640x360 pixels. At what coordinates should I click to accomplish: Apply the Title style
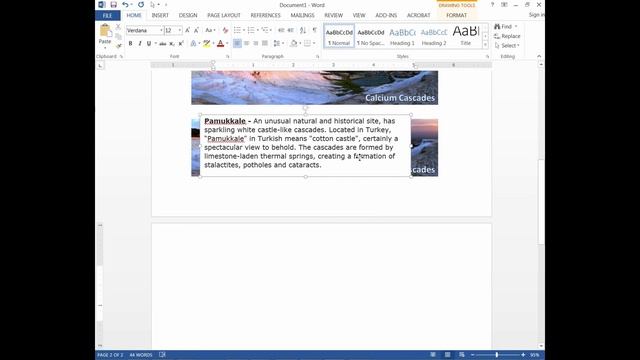pos(466,36)
